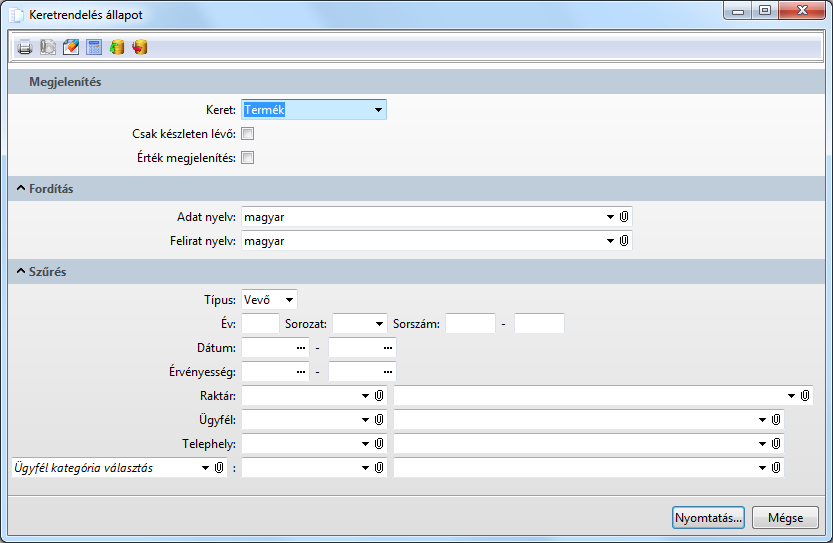
Task: Click into the Év input field
Action: (260, 323)
